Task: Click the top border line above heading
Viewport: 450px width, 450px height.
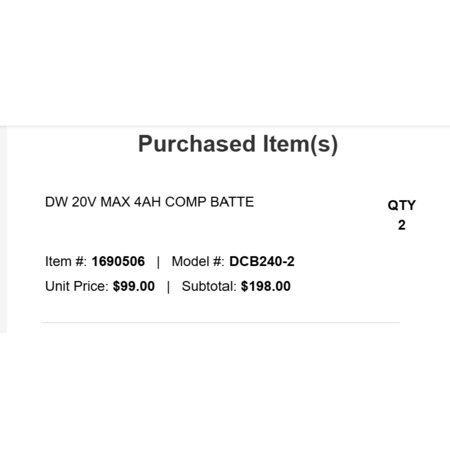Action: (x=225, y=126)
